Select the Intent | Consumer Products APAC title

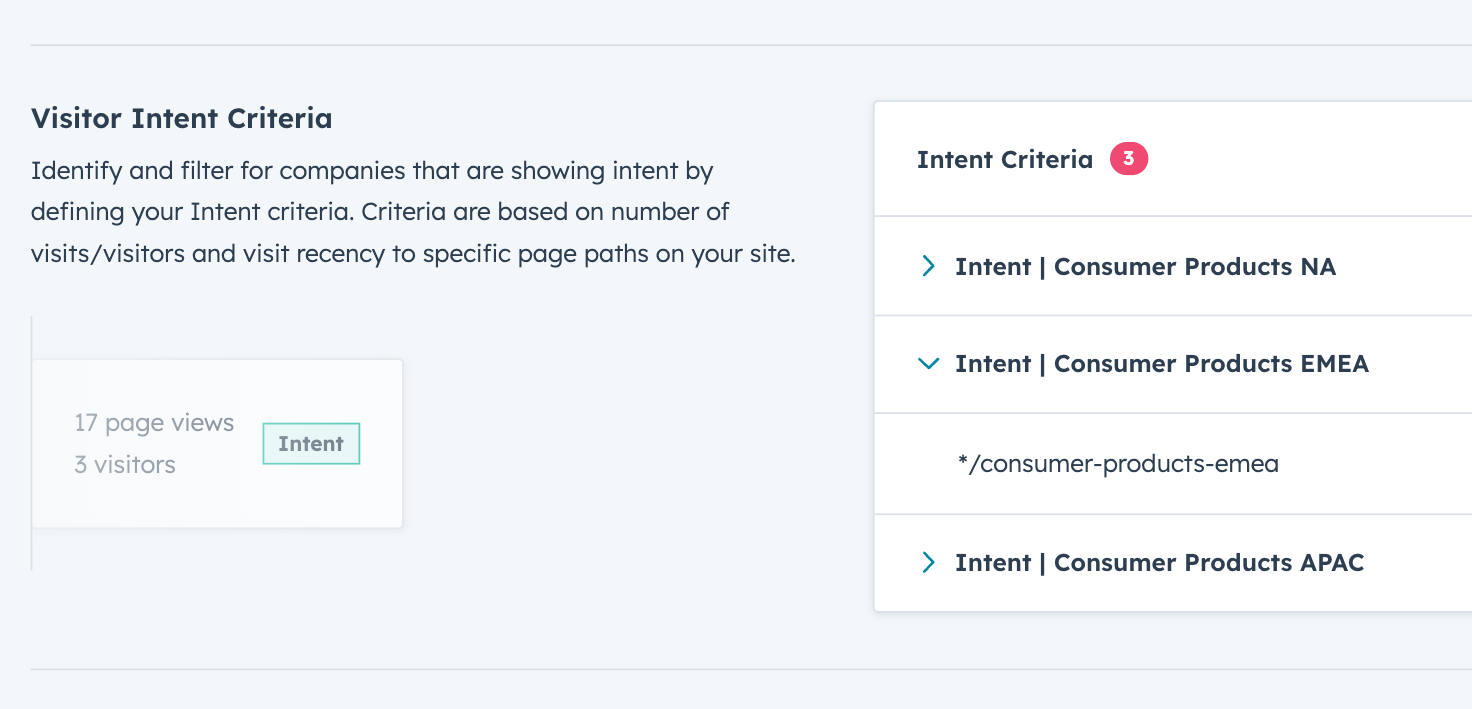1159,562
